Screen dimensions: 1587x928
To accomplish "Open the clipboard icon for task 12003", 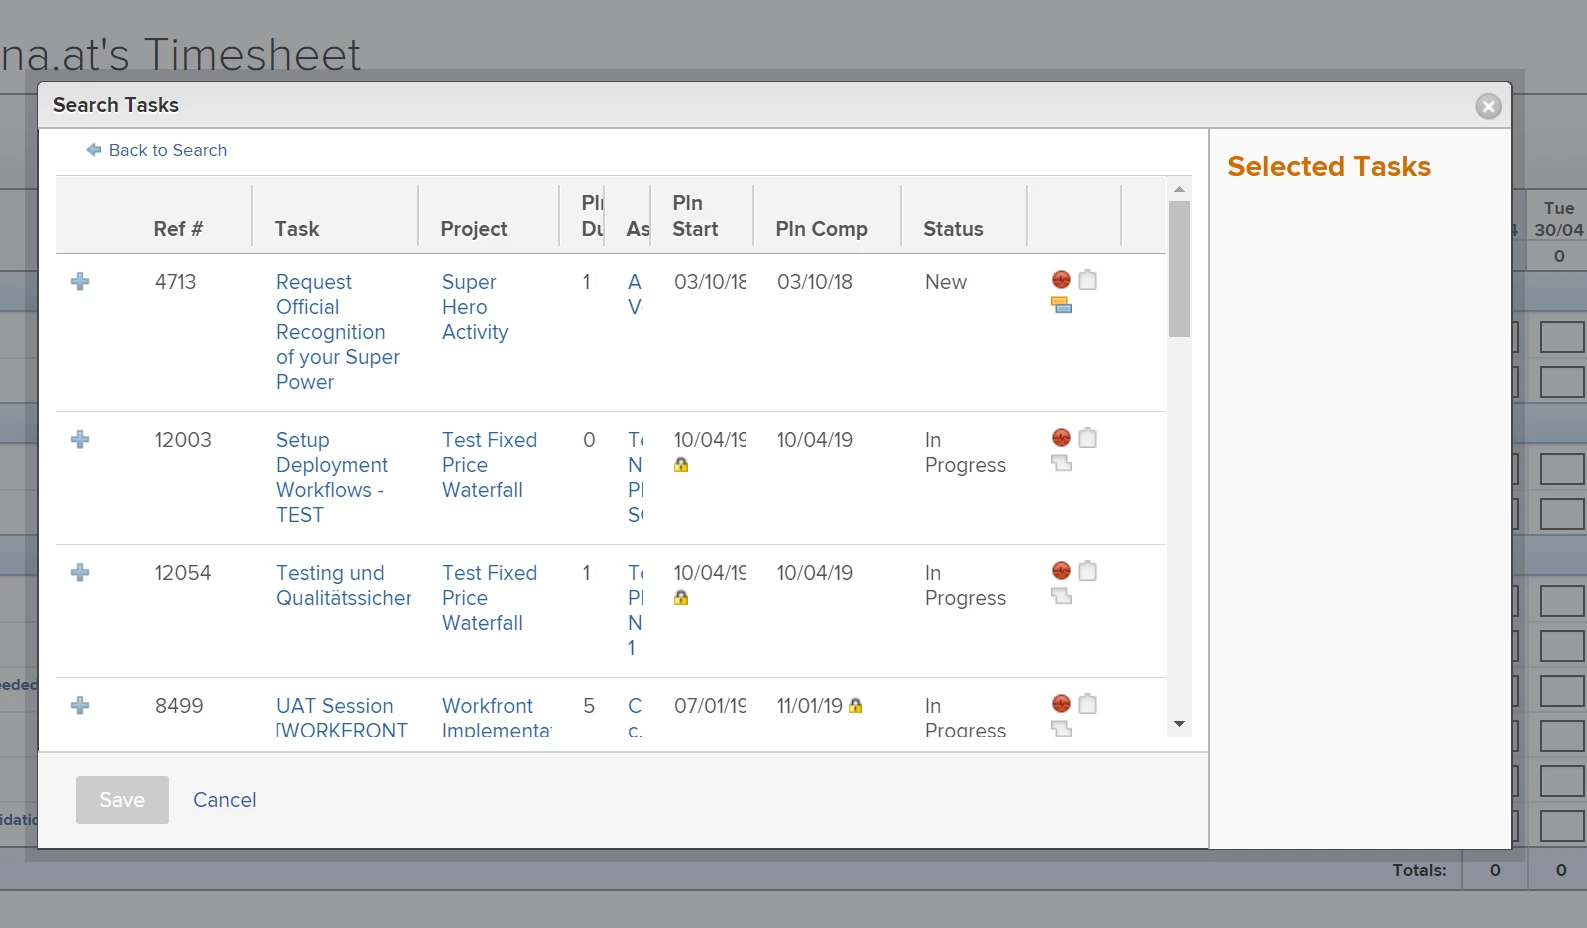I will [1088, 438].
